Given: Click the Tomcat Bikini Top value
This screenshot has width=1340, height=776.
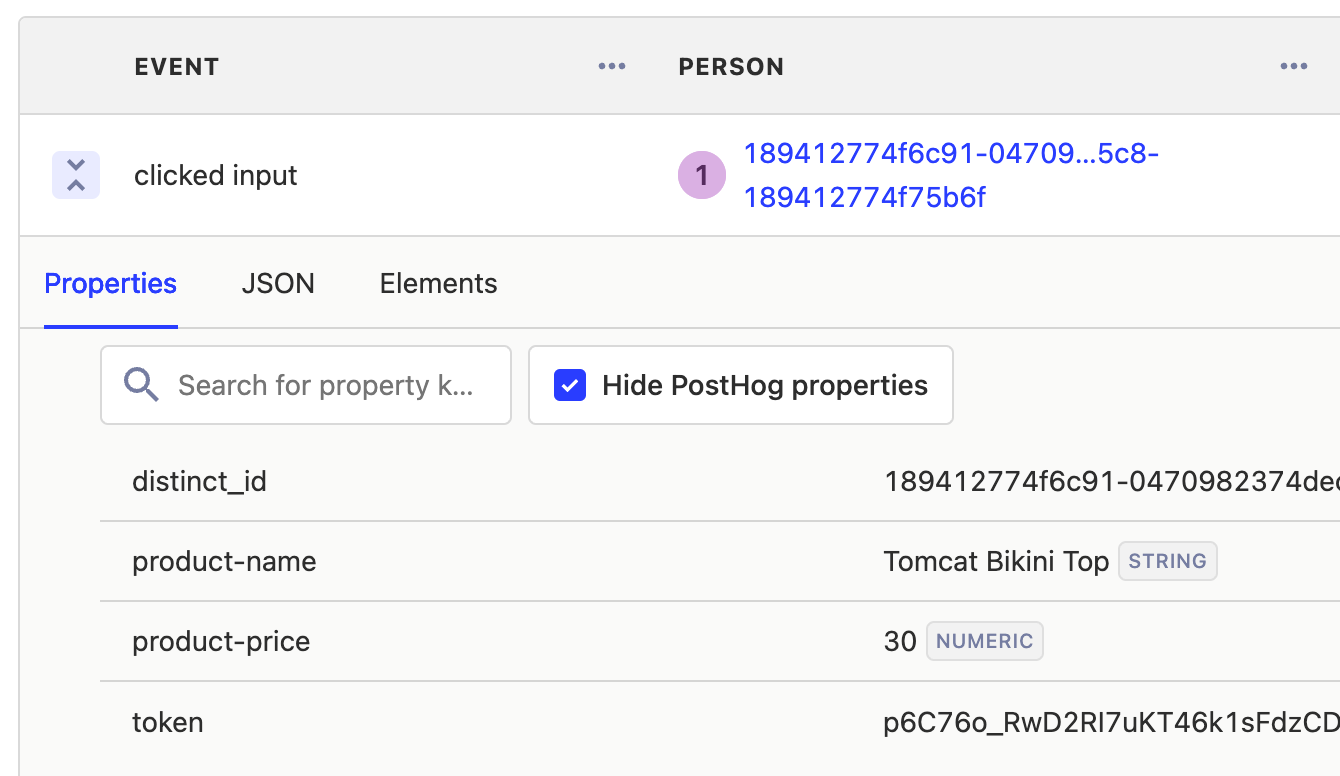Looking at the screenshot, I should tap(995, 561).
